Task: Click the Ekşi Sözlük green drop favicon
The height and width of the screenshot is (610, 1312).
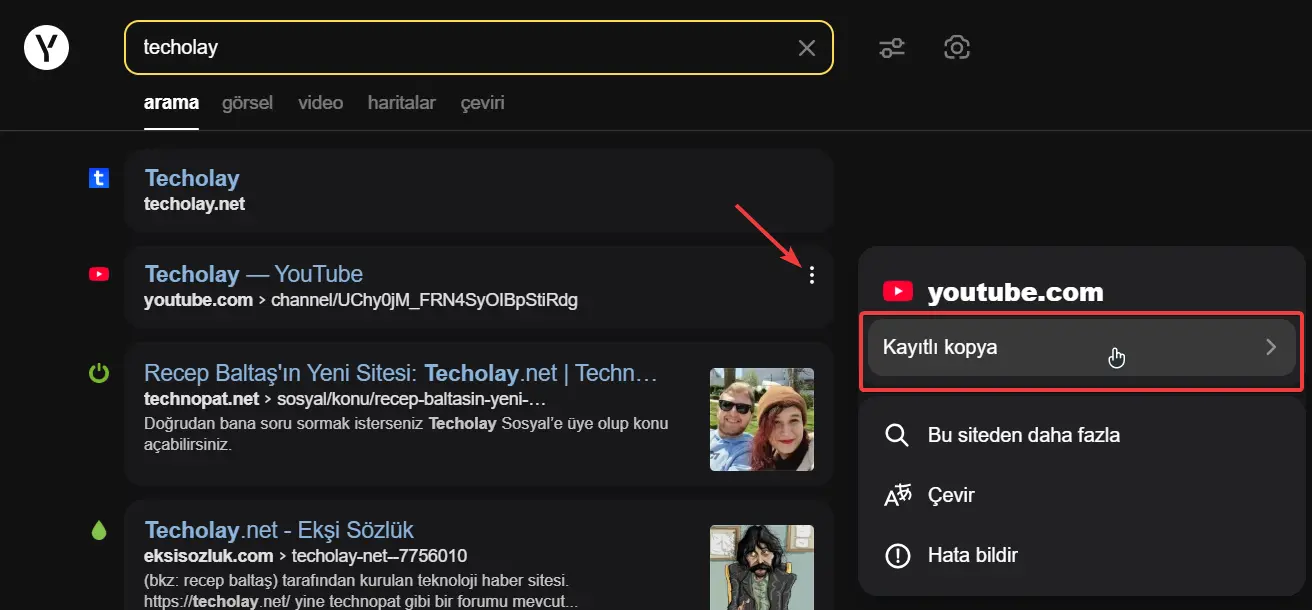Action: click(x=99, y=531)
